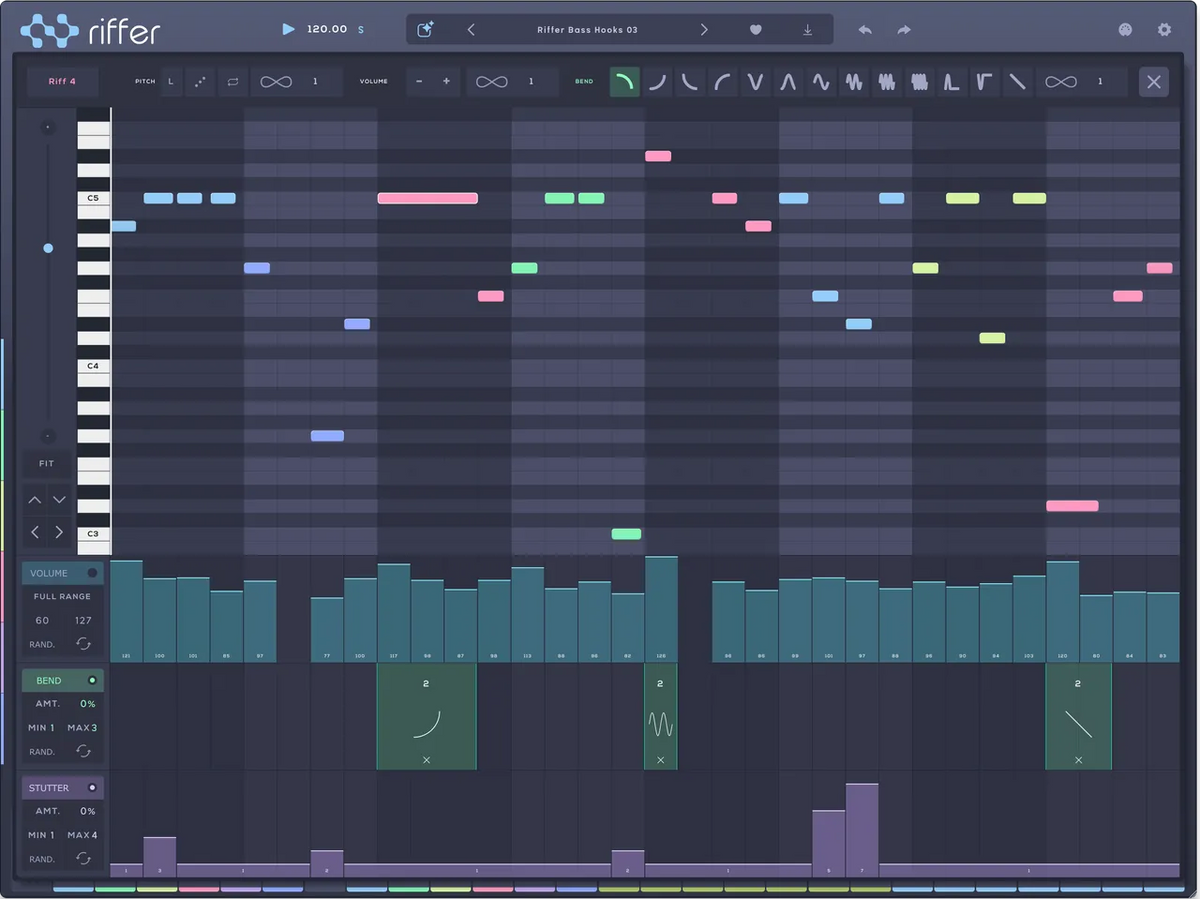Open the Riff 4 selector
Screen dimensions: 1200x899
click(63, 82)
